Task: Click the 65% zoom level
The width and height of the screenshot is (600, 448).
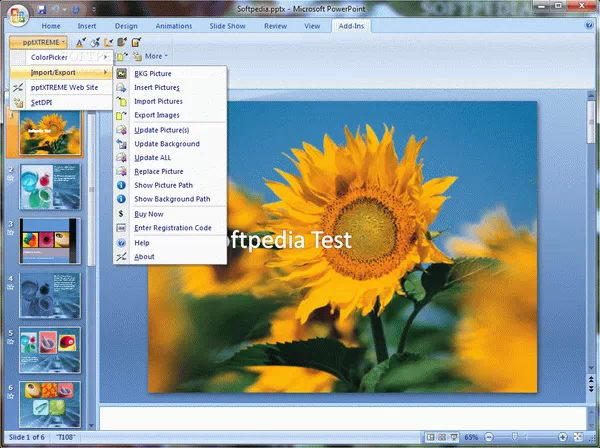Action: [471, 437]
